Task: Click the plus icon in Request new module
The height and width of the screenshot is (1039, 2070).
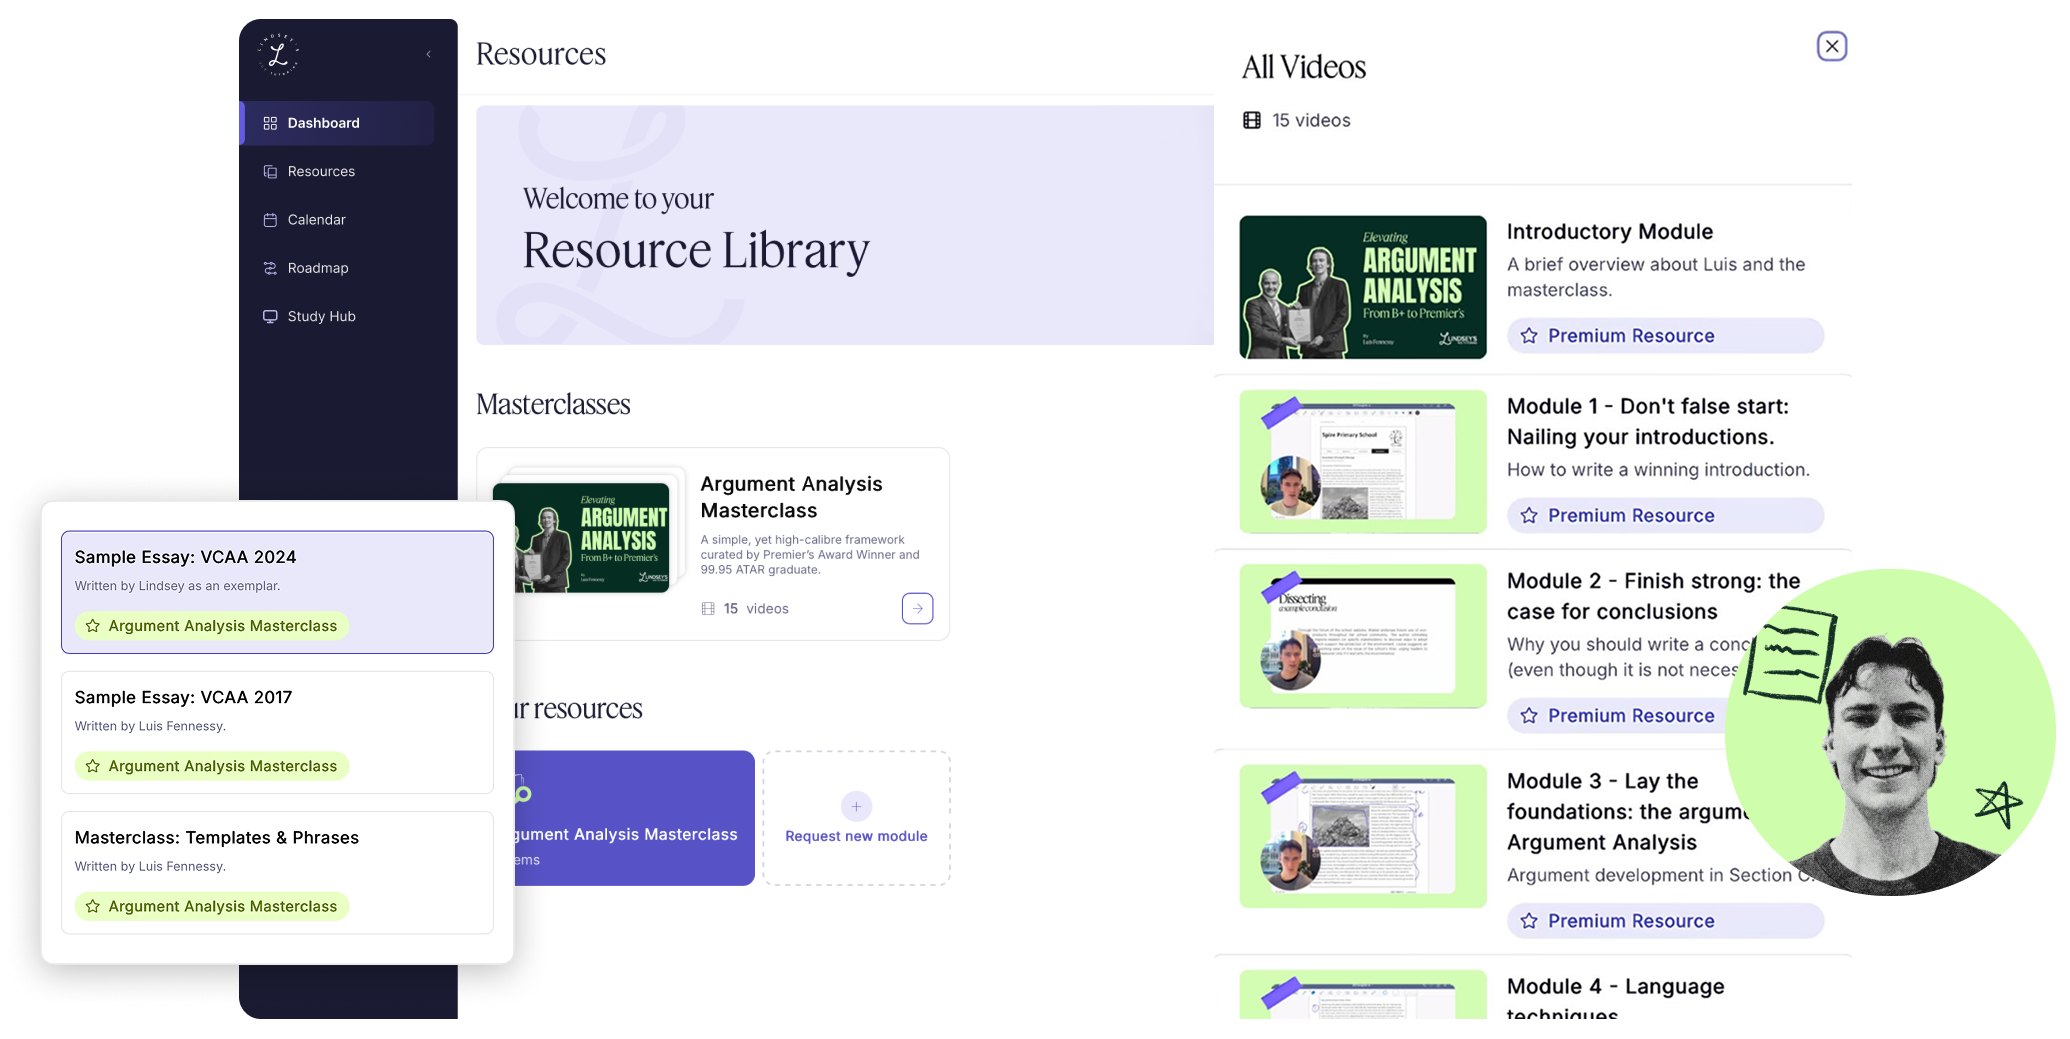Action: tap(856, 806)
